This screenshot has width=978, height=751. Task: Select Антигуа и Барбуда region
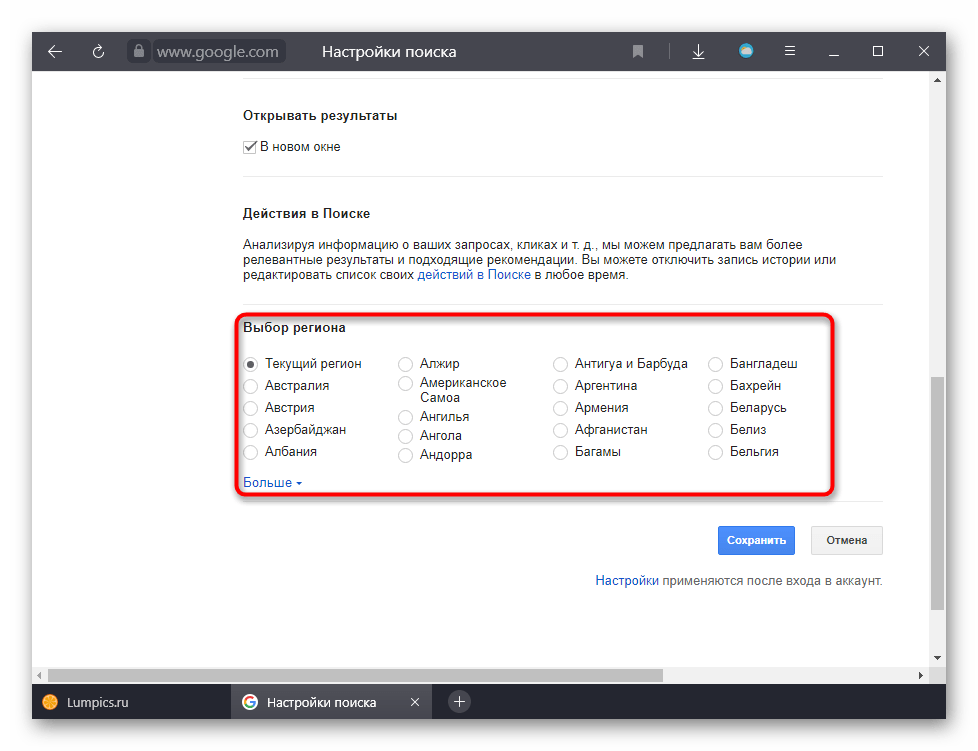tap(560, 364)
